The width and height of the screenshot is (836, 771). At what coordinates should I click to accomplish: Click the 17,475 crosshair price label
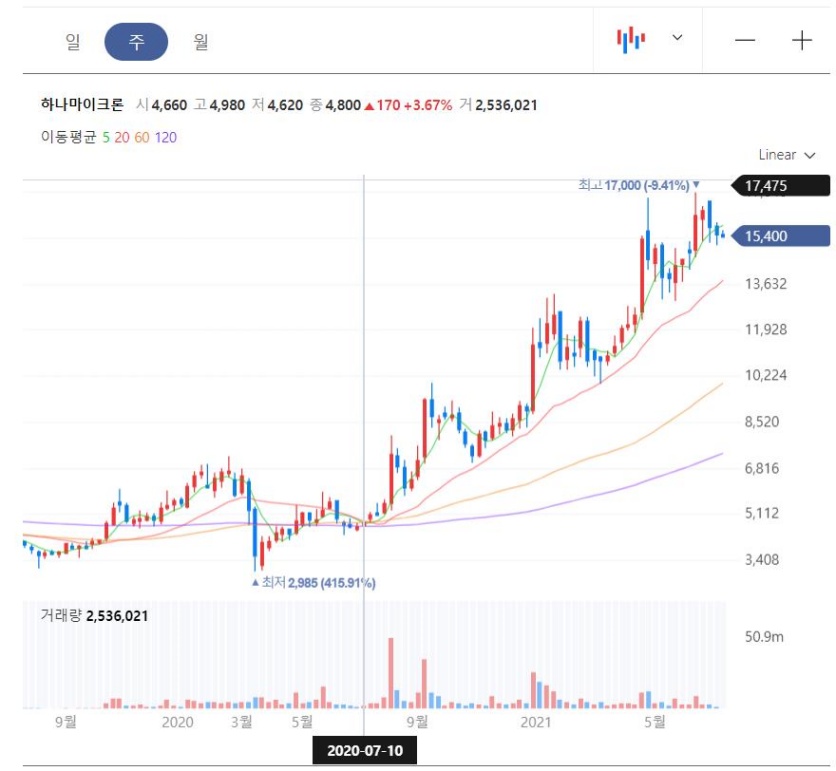tap(782, 185)
